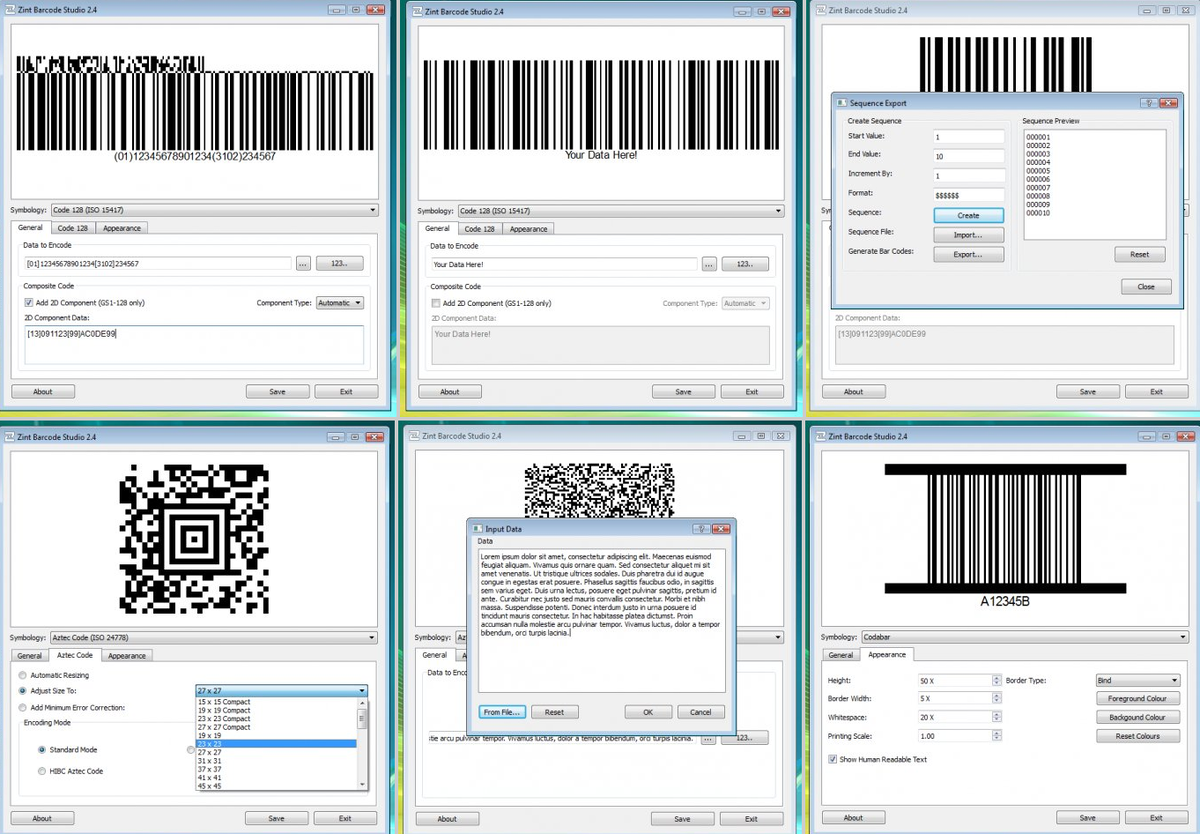Screen dimensions: 1200x834
Task: Open the Border Type Bind dropdown
Action: 1138,680
